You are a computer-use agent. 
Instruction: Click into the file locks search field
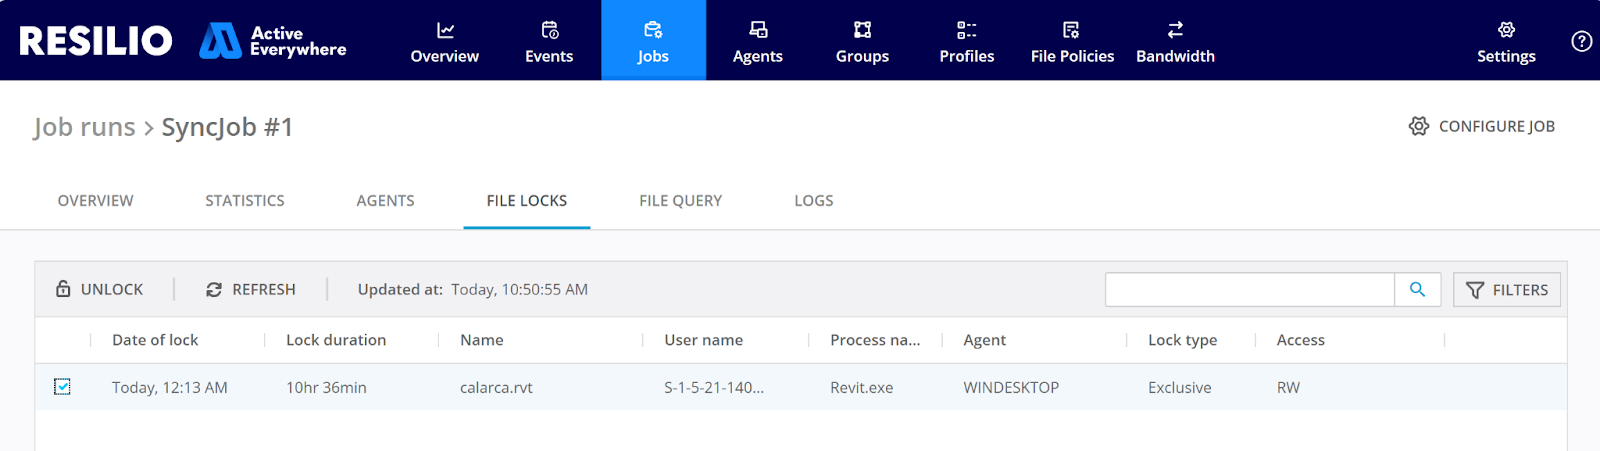pos(1249,290)
